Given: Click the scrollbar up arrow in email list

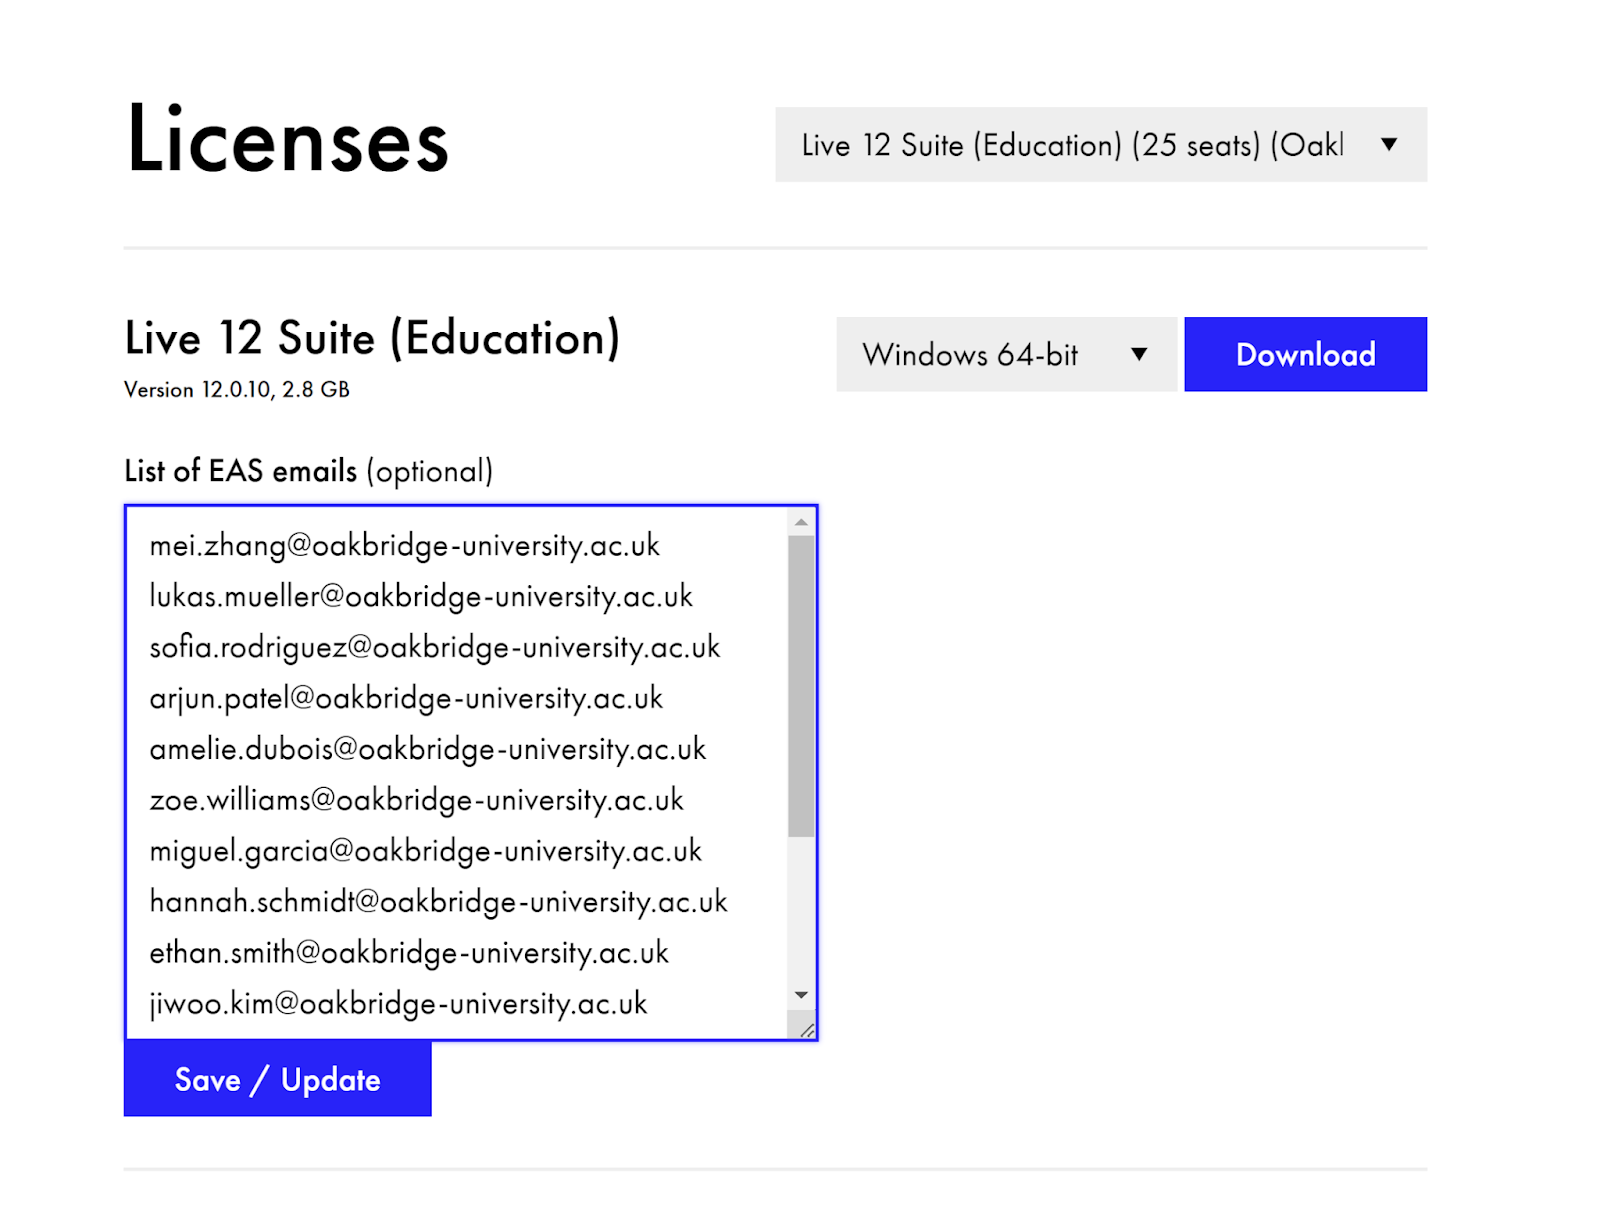Looking at the screenshot, I should pyautogui.click(x=801, y=523).
